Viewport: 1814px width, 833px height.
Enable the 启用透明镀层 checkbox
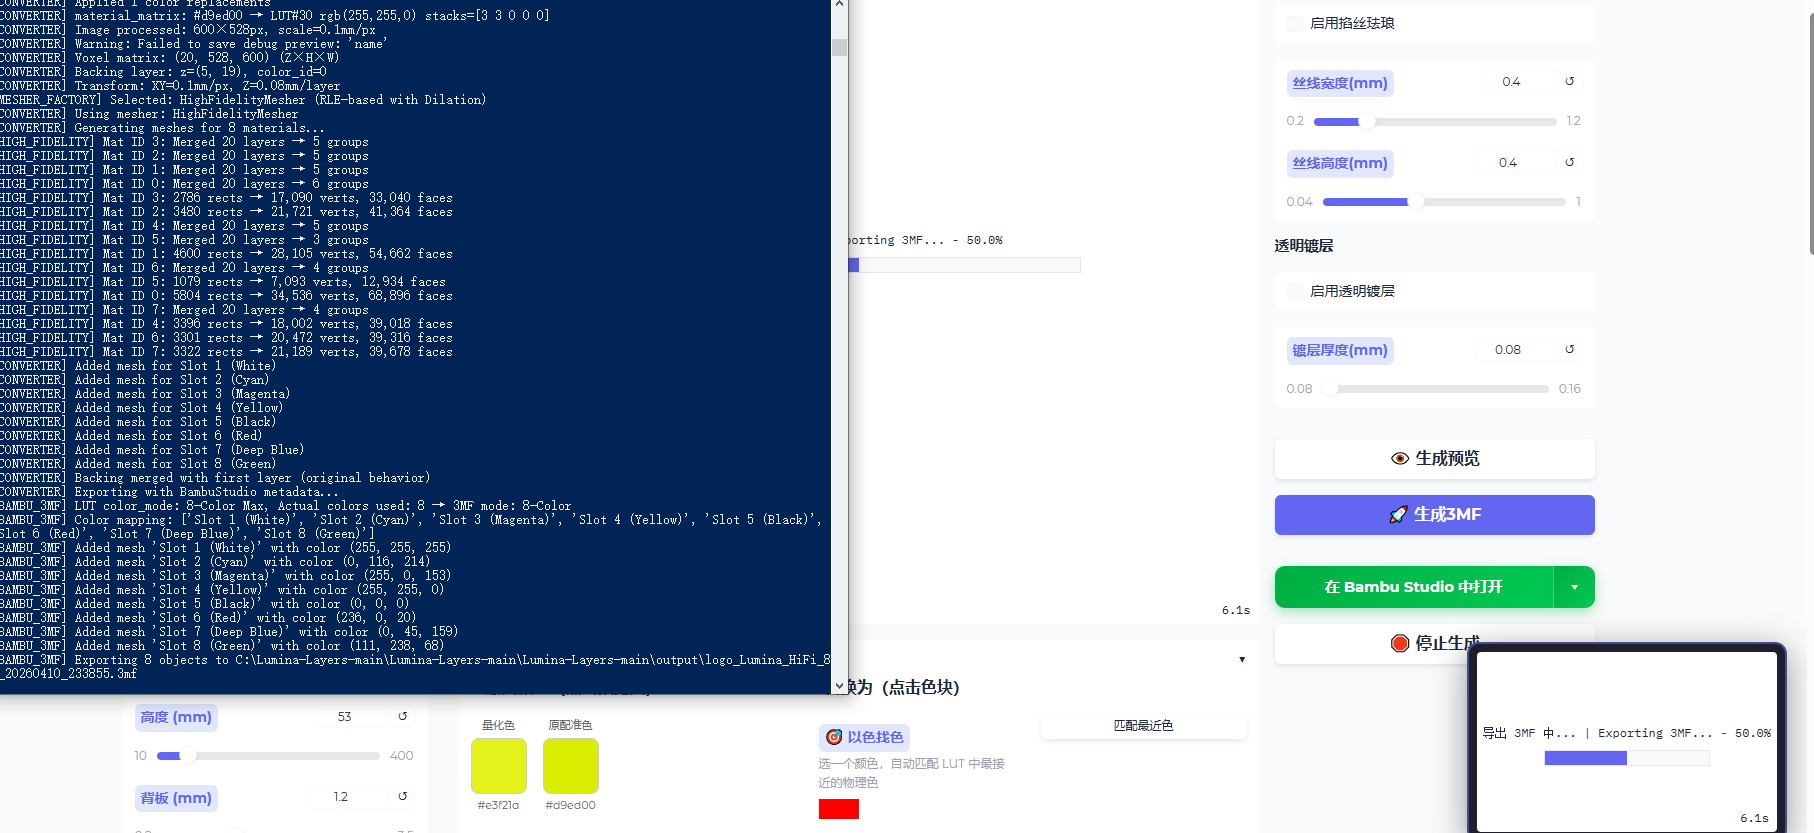(1295, 291)
